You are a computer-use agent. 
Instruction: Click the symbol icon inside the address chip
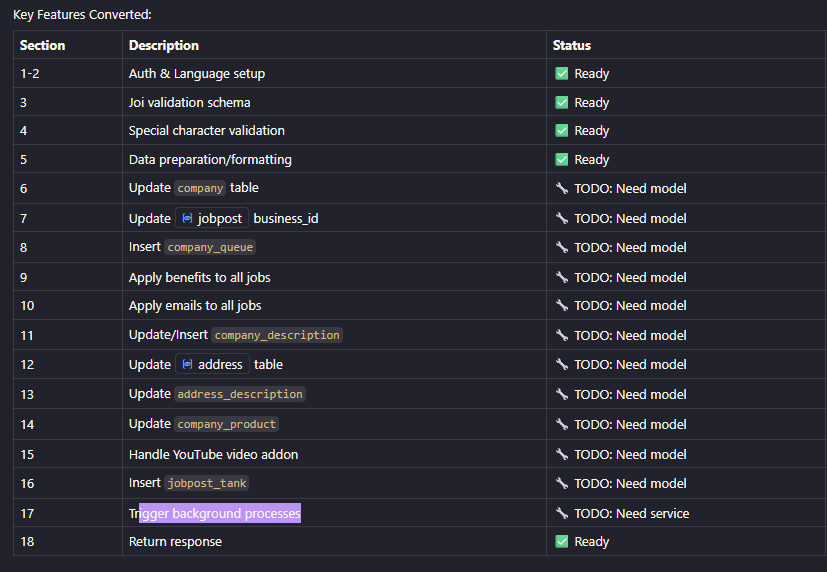[187, 364]
